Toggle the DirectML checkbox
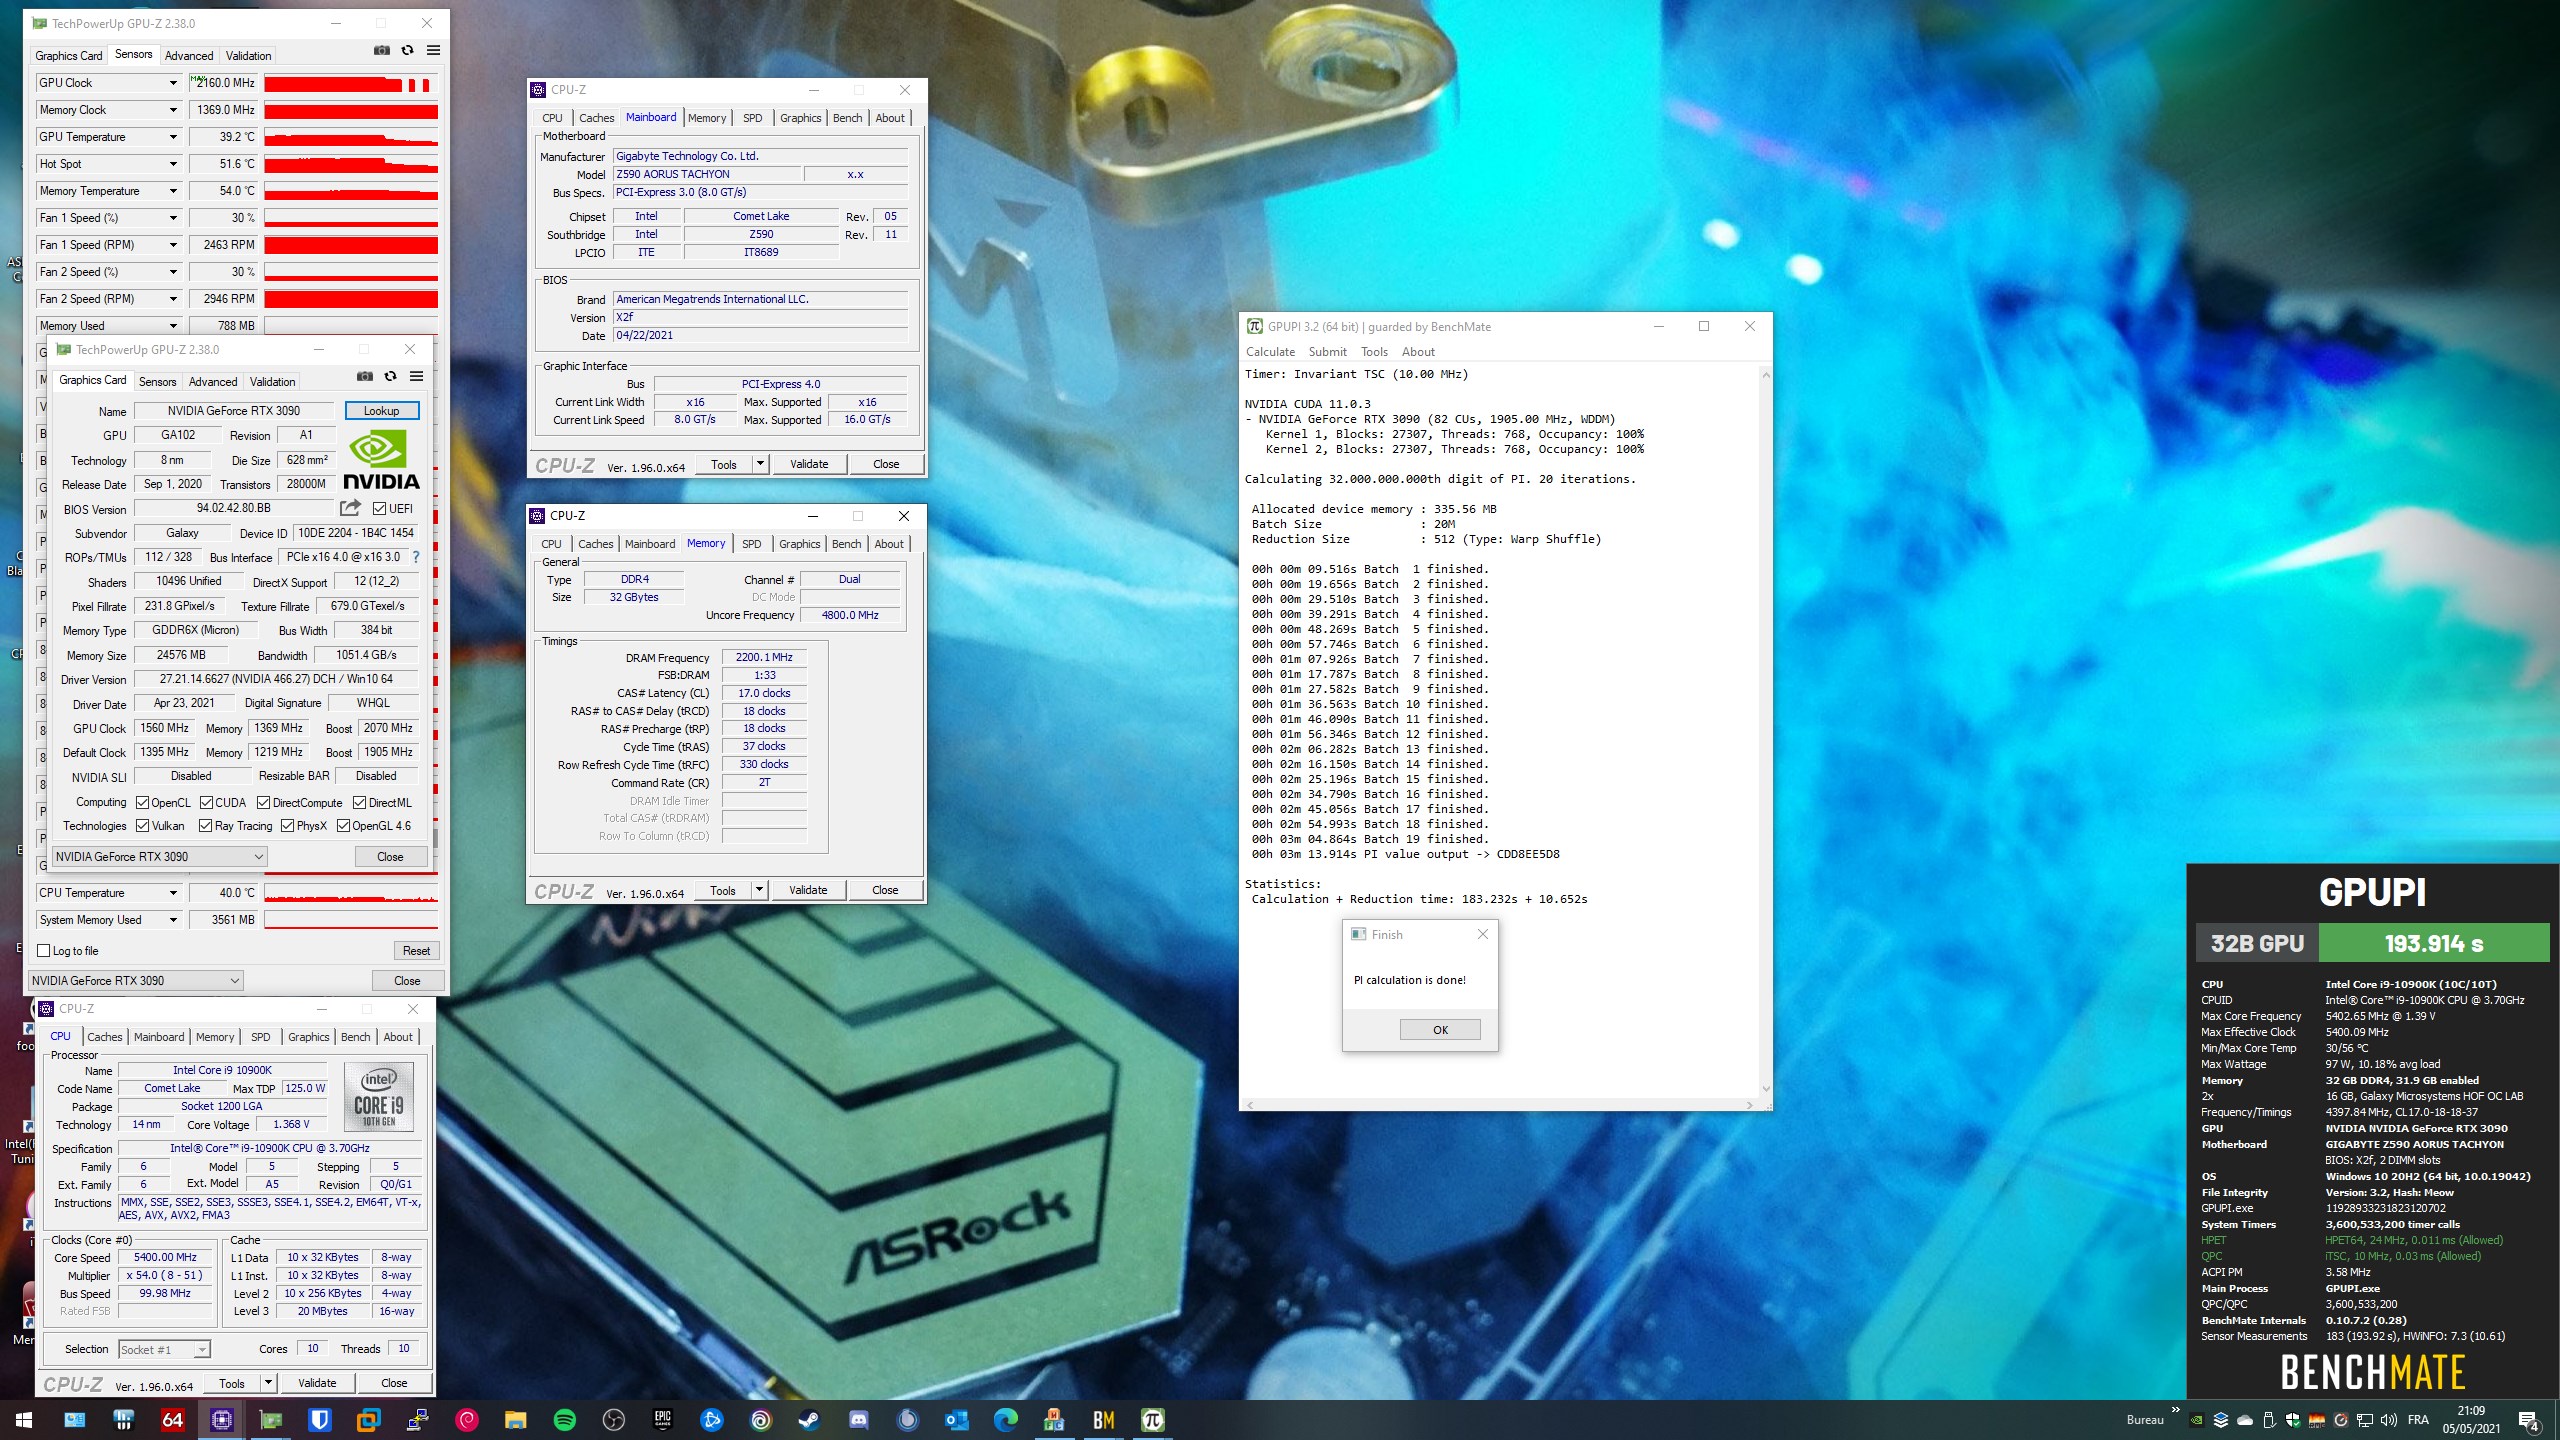Viewport: 2560px width, 1440px height. point(359,802)
